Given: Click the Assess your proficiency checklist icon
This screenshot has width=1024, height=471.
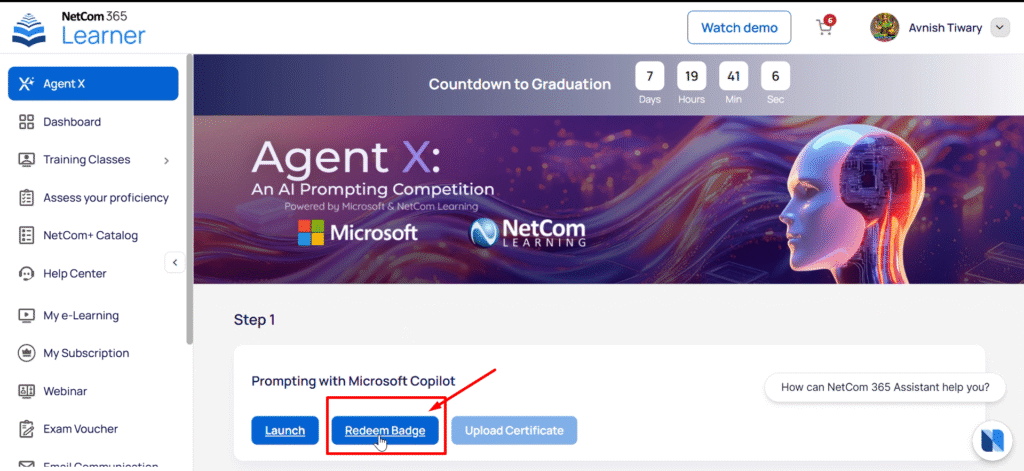Looking at the screenshot, I should (26, 197).
